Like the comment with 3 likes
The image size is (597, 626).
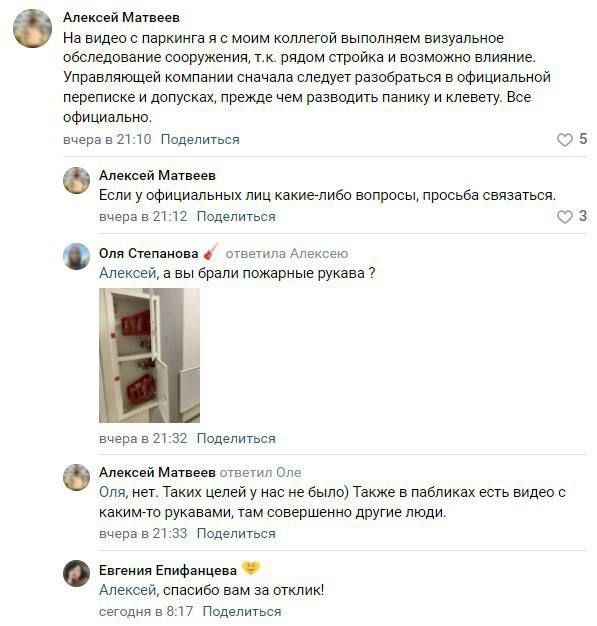(x=564, y=217)
